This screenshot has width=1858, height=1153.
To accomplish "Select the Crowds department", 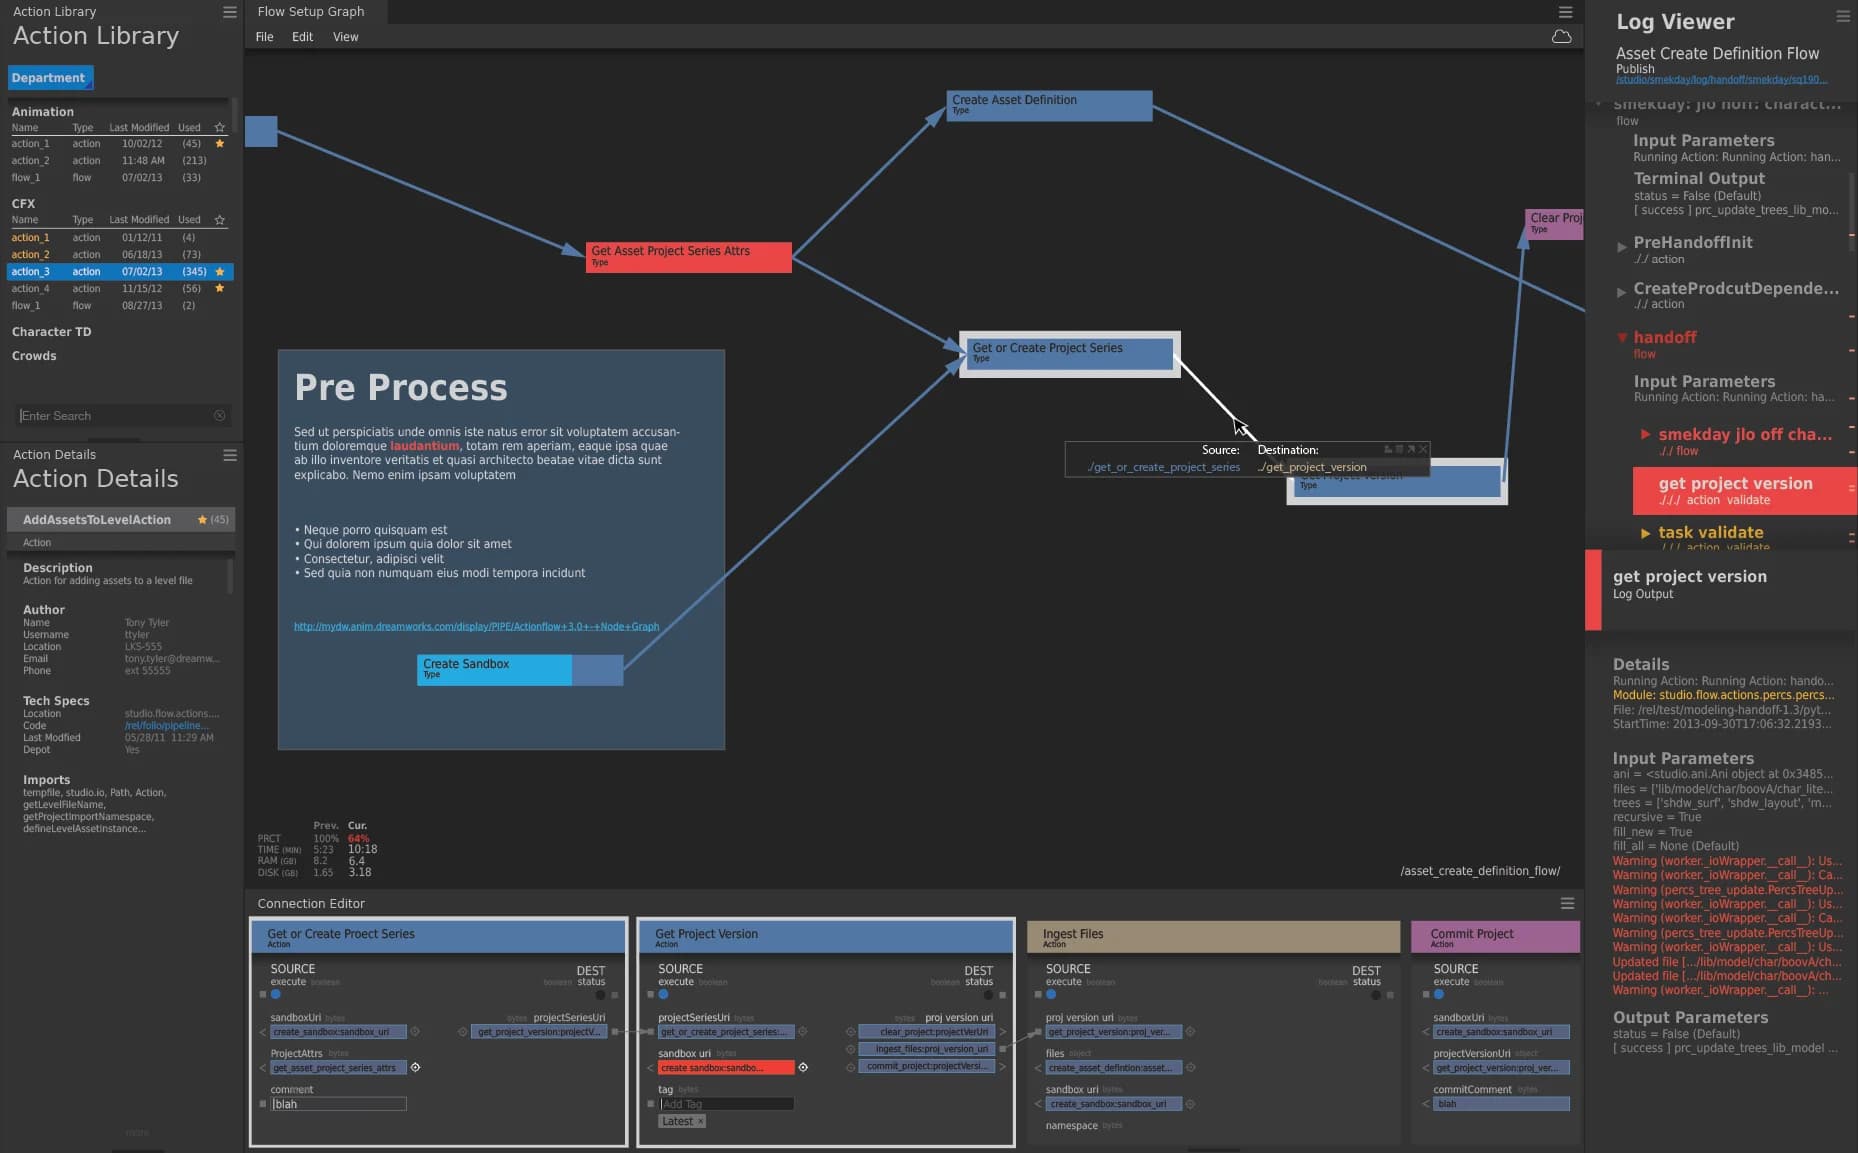I will click(x=34, y=356).
